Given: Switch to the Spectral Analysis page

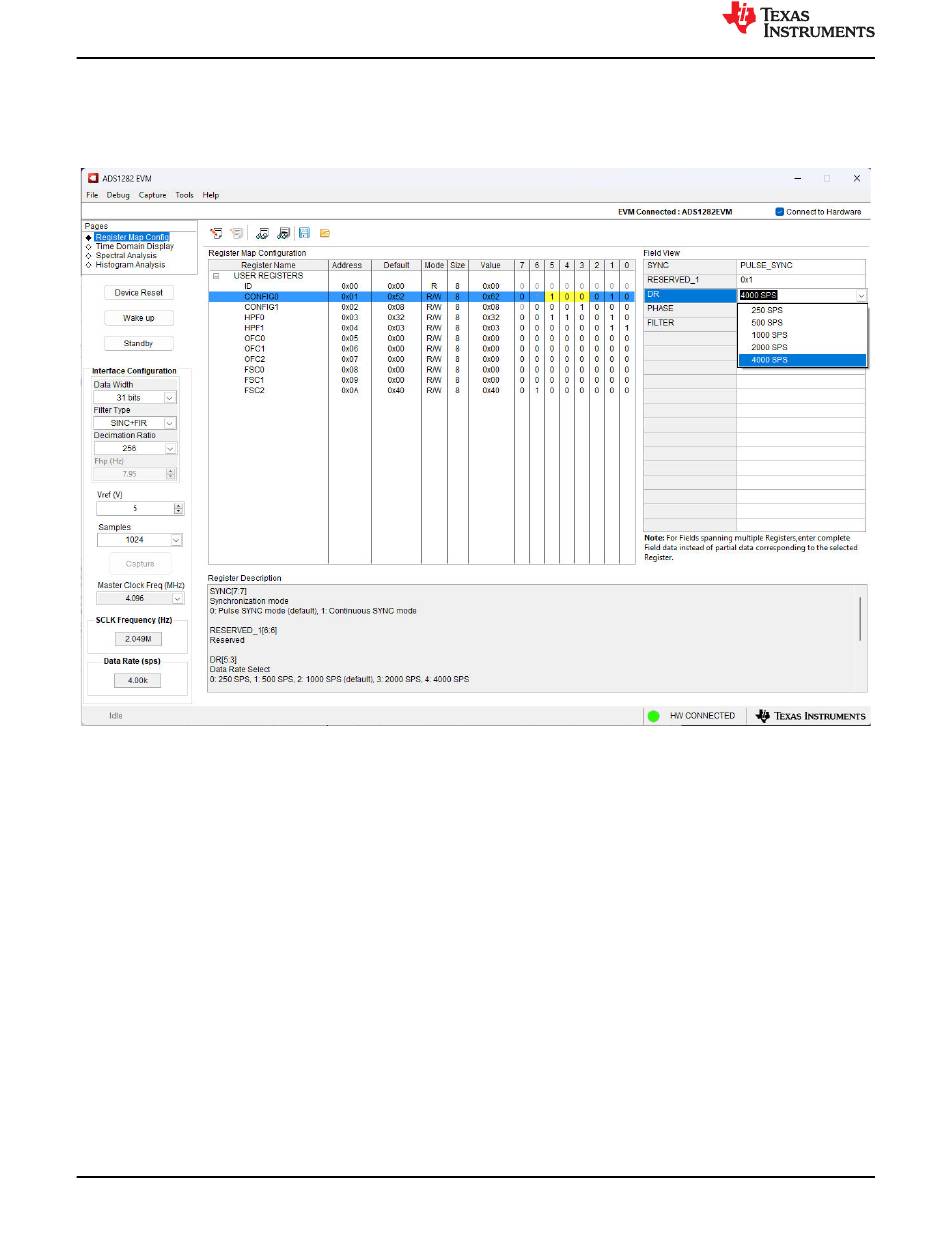Looking at the screenshot, I should pos(126,255).
